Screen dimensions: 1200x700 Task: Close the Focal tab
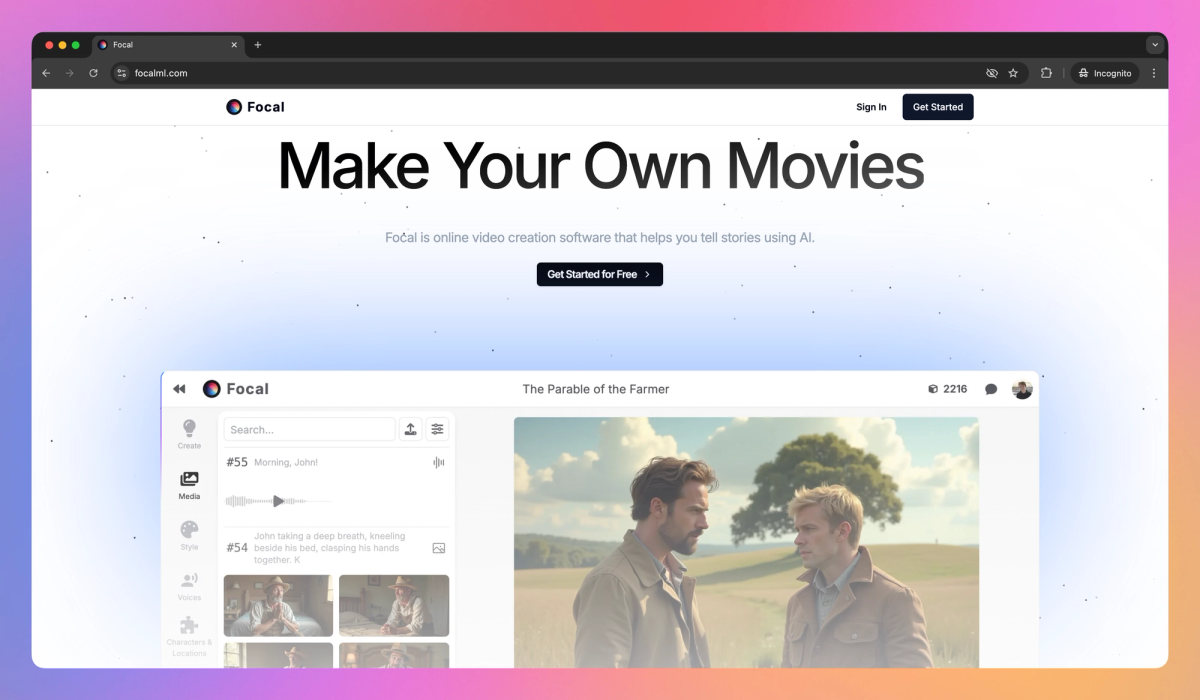tap(235, 45)
